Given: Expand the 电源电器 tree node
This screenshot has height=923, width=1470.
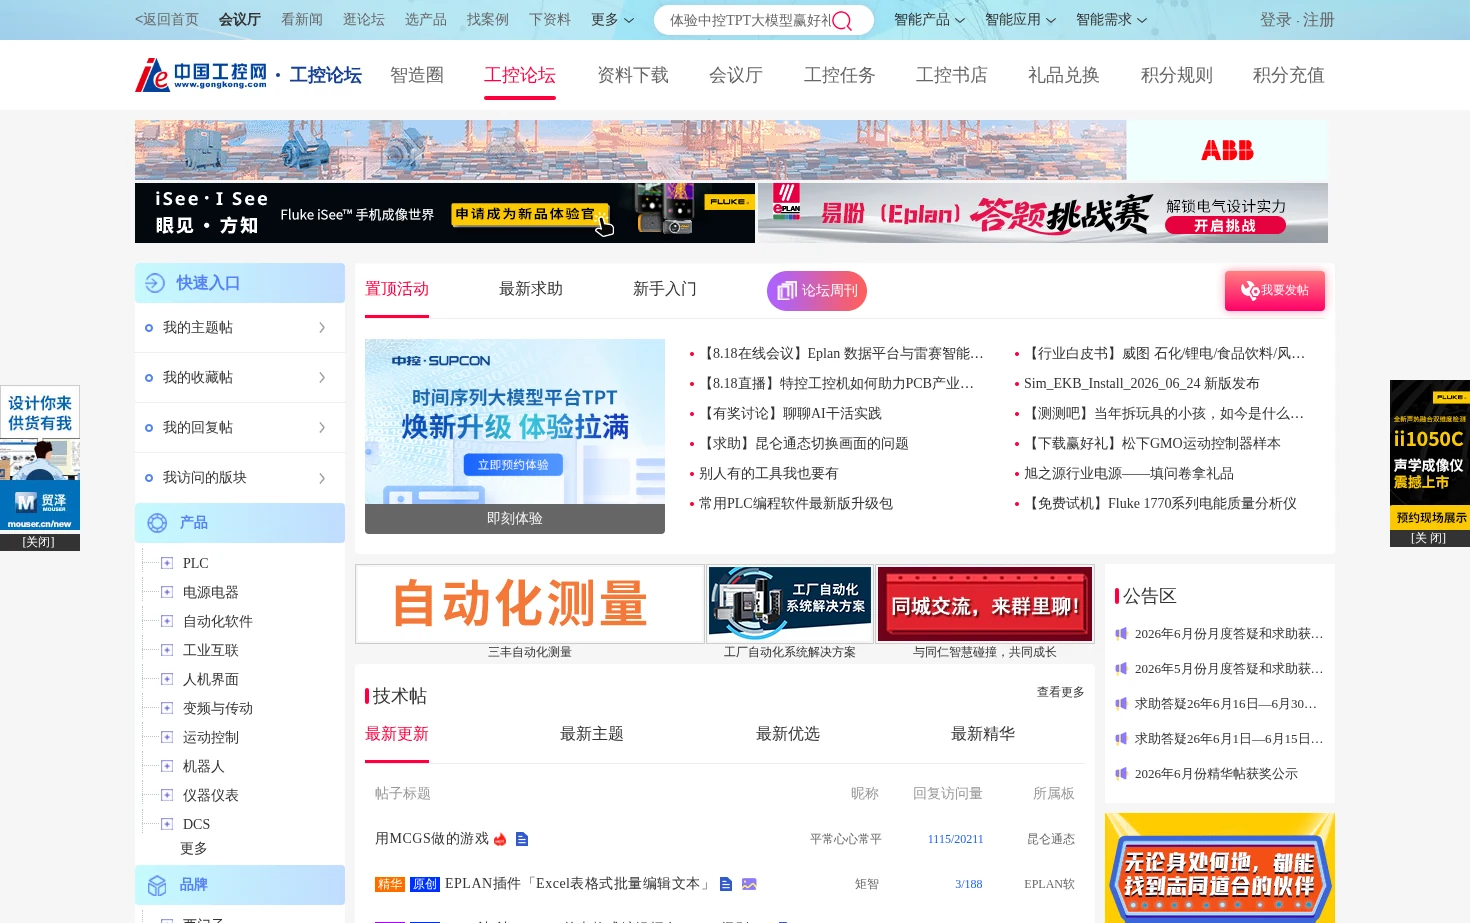Looking at the screenshot, I should pos(167,592).
